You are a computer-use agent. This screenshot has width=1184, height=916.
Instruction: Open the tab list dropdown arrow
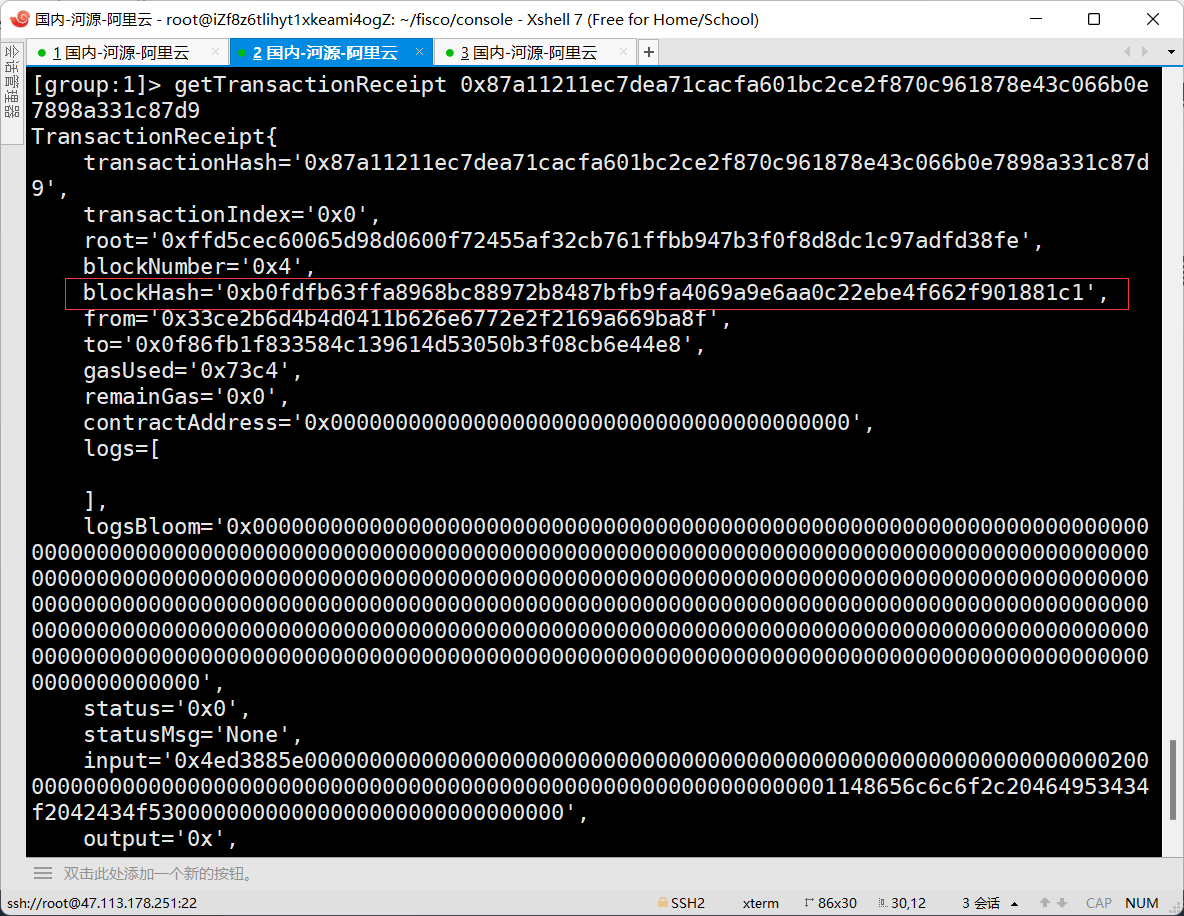[x=1171, y=52]
